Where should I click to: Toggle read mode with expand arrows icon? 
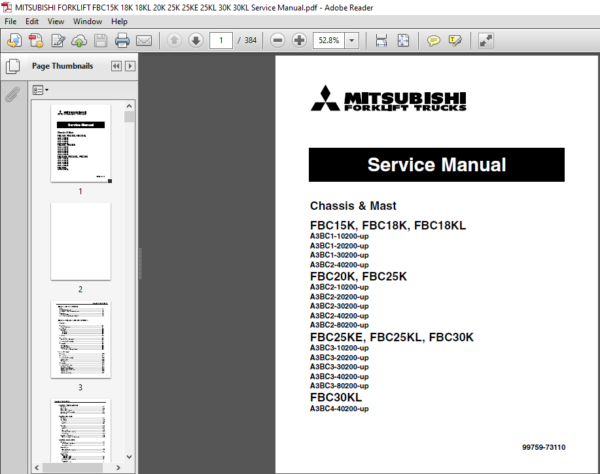click(486, 41)
